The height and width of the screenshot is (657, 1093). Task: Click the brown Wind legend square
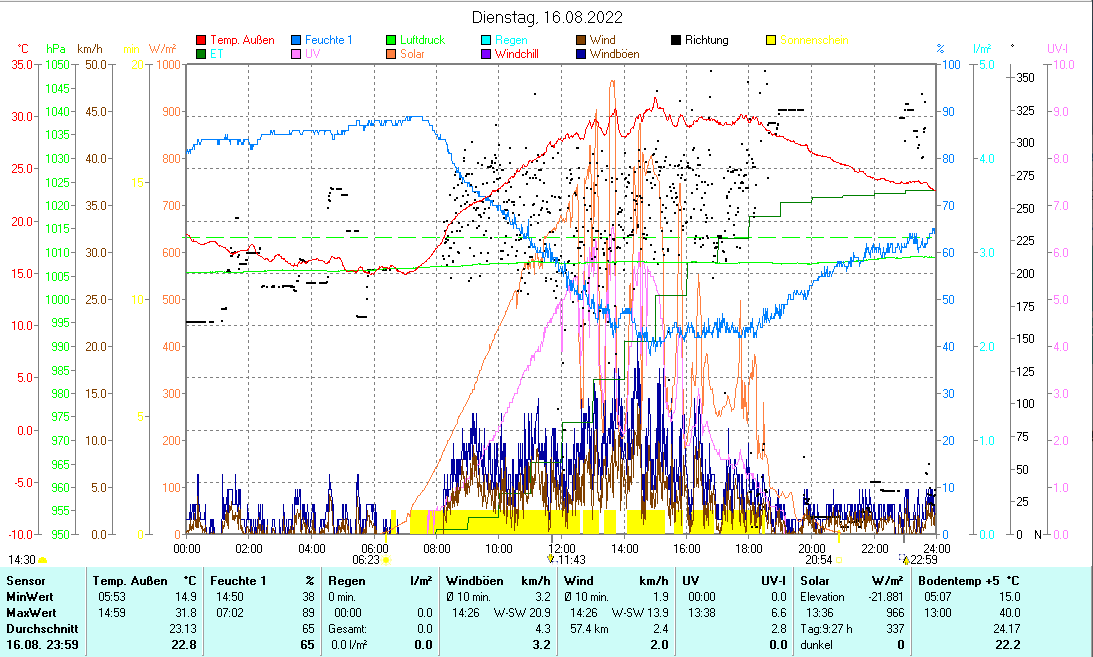point(579,41)
